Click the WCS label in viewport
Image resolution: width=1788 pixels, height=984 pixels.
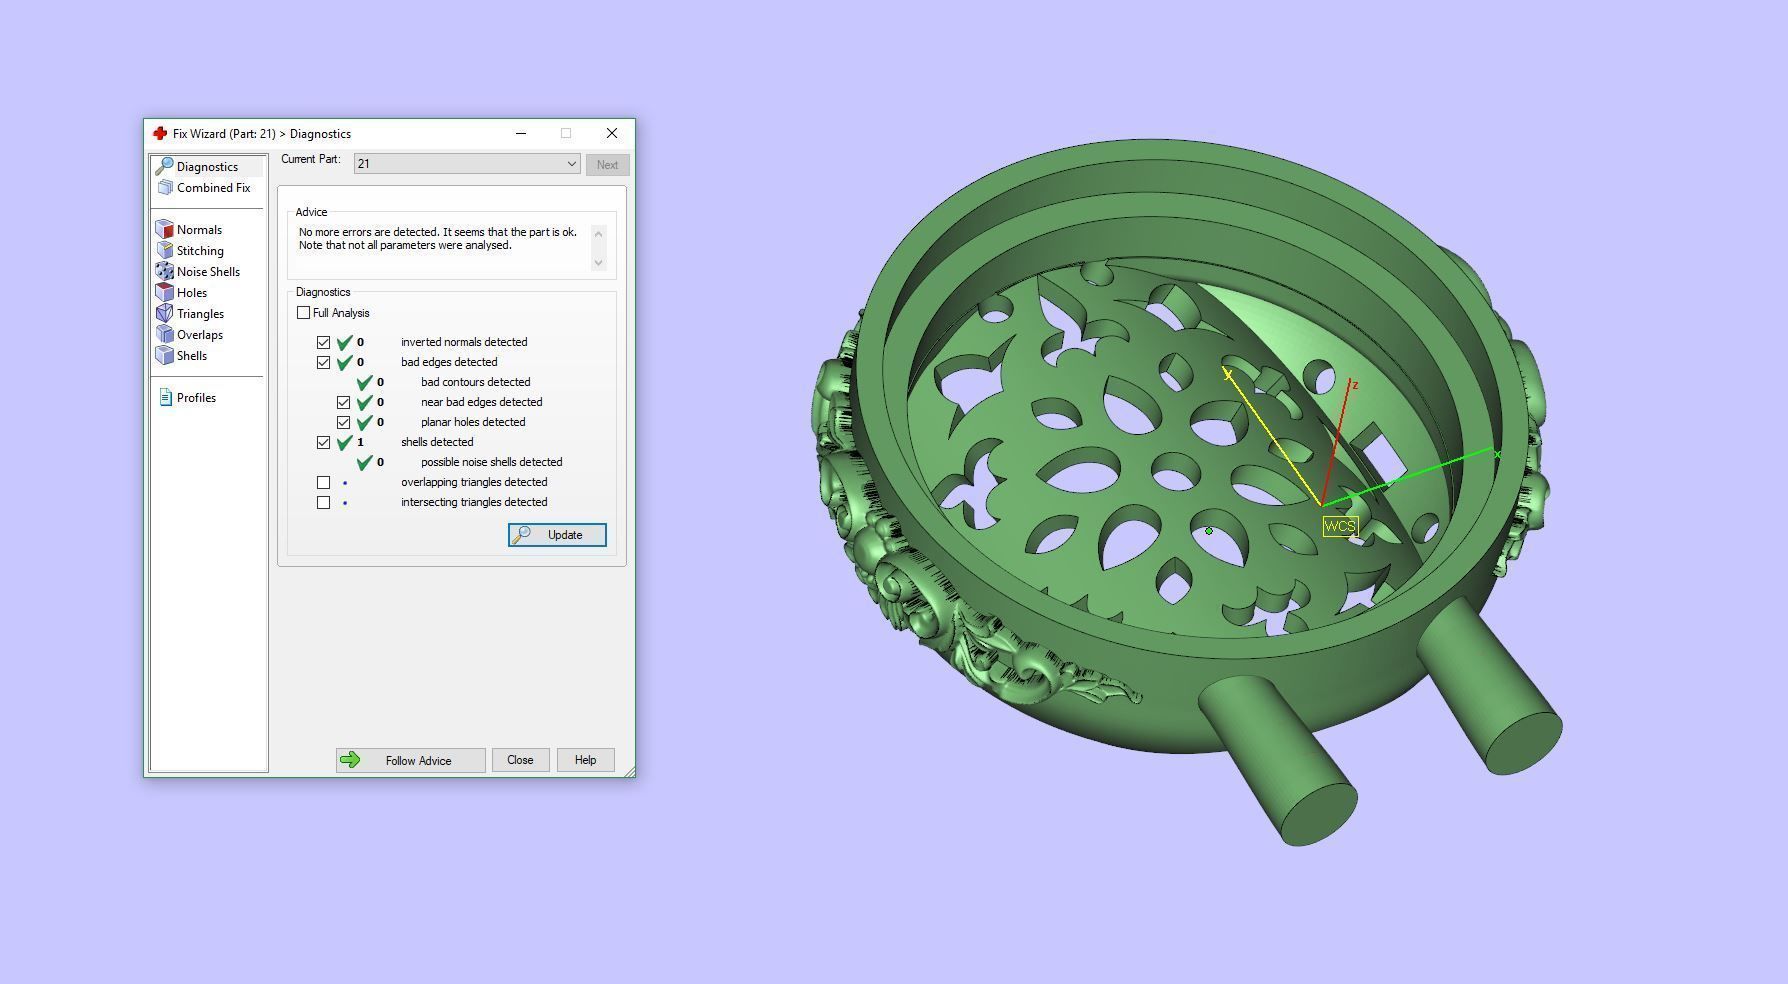point(1339,526)
